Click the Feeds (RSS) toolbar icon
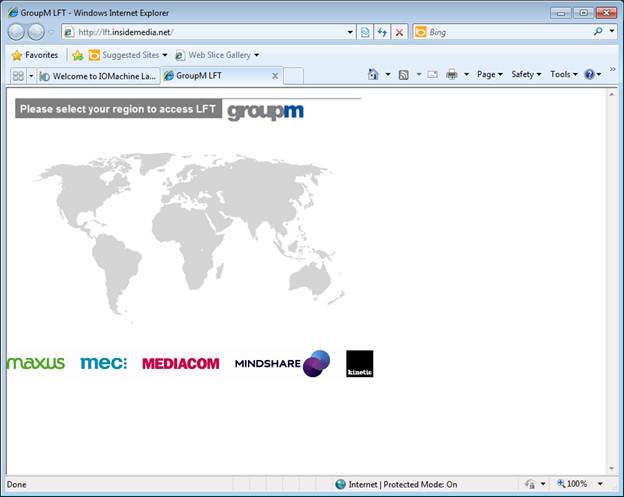Viewport: 624px width, 497px height. coord(403,75)
